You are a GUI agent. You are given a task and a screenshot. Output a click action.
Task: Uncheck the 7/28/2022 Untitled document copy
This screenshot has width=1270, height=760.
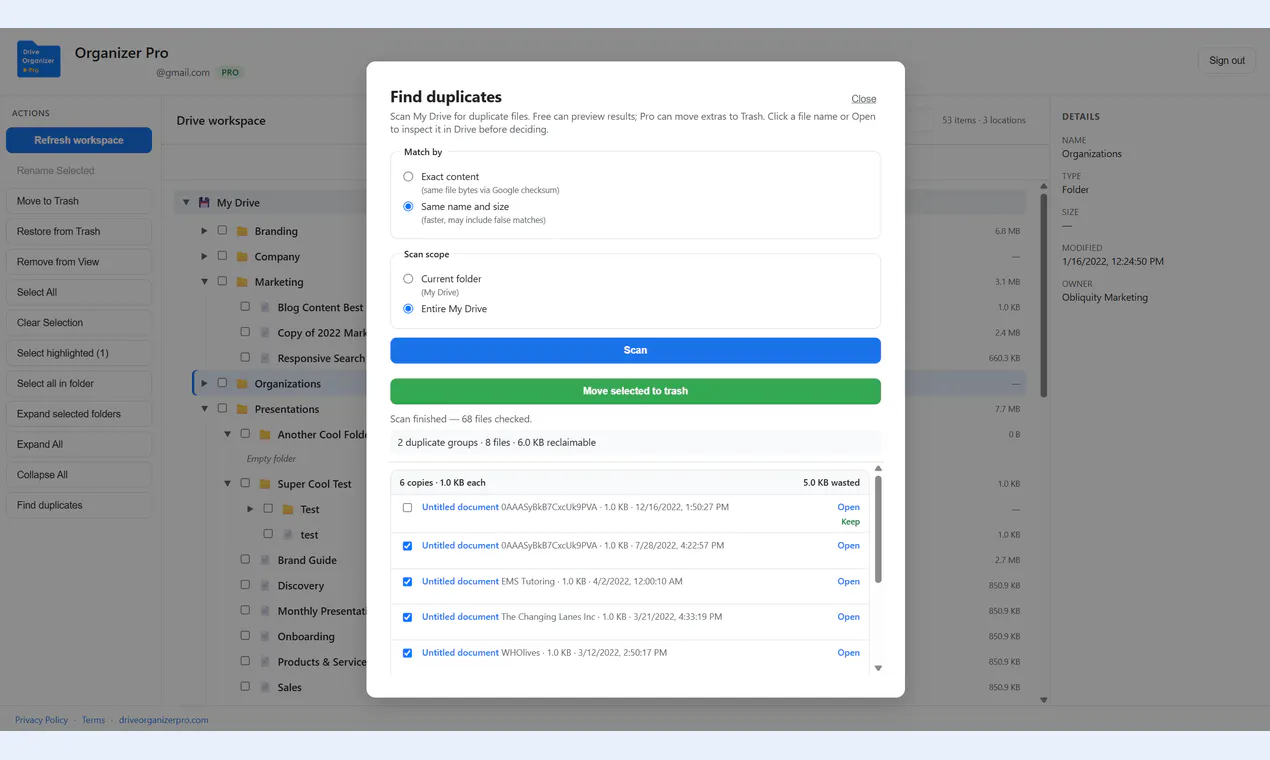click(407, 546)
